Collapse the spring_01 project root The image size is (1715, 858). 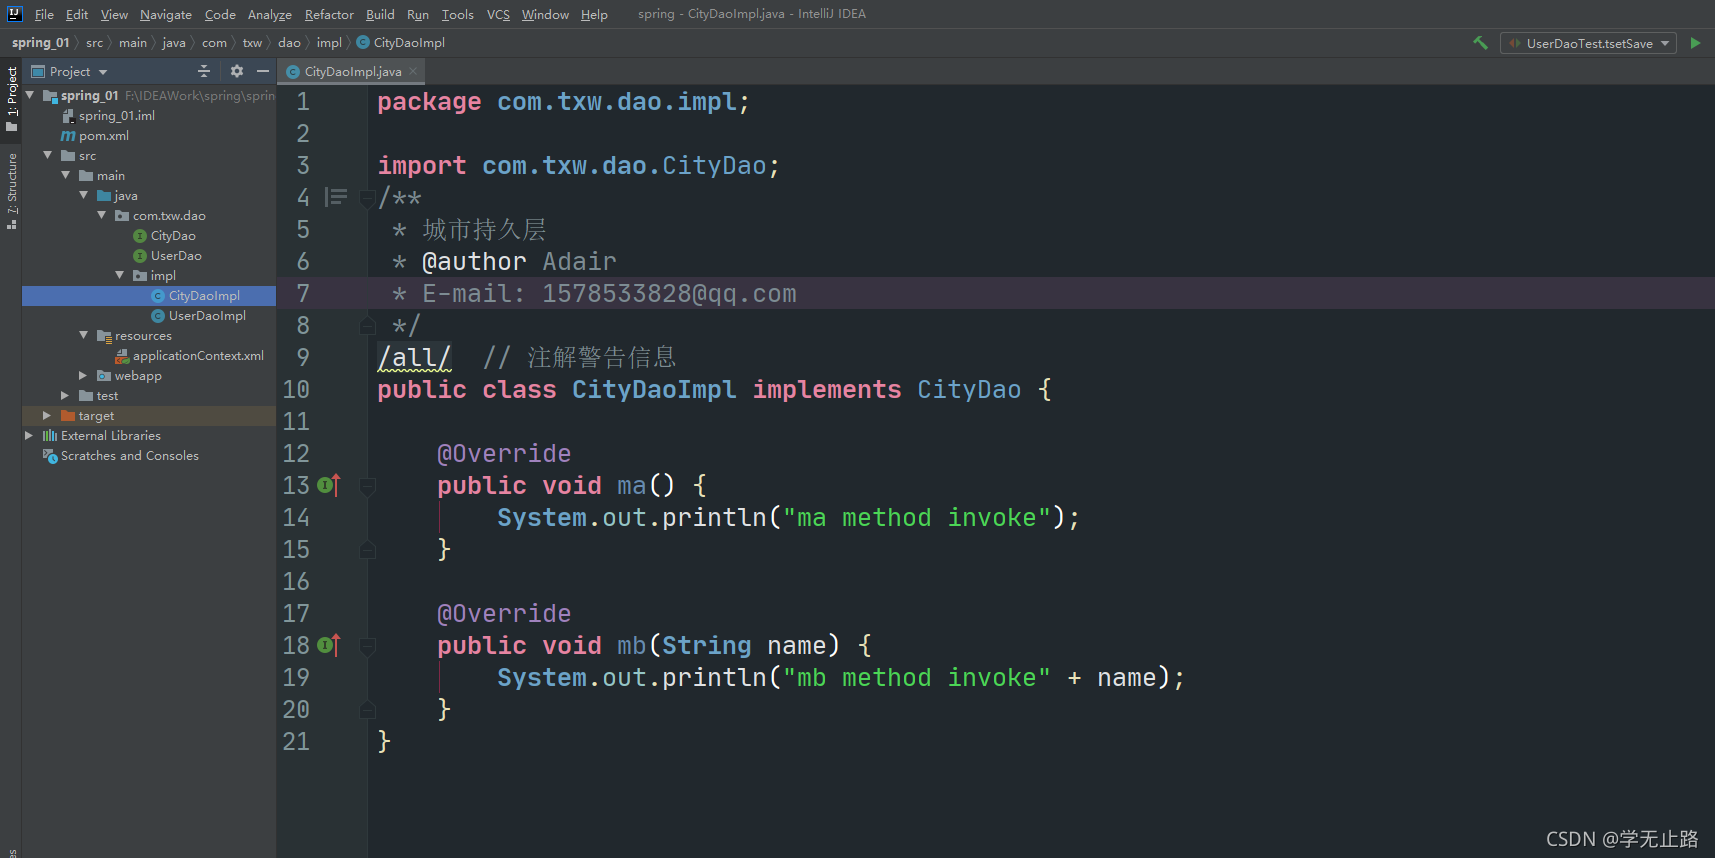(30, 95)
